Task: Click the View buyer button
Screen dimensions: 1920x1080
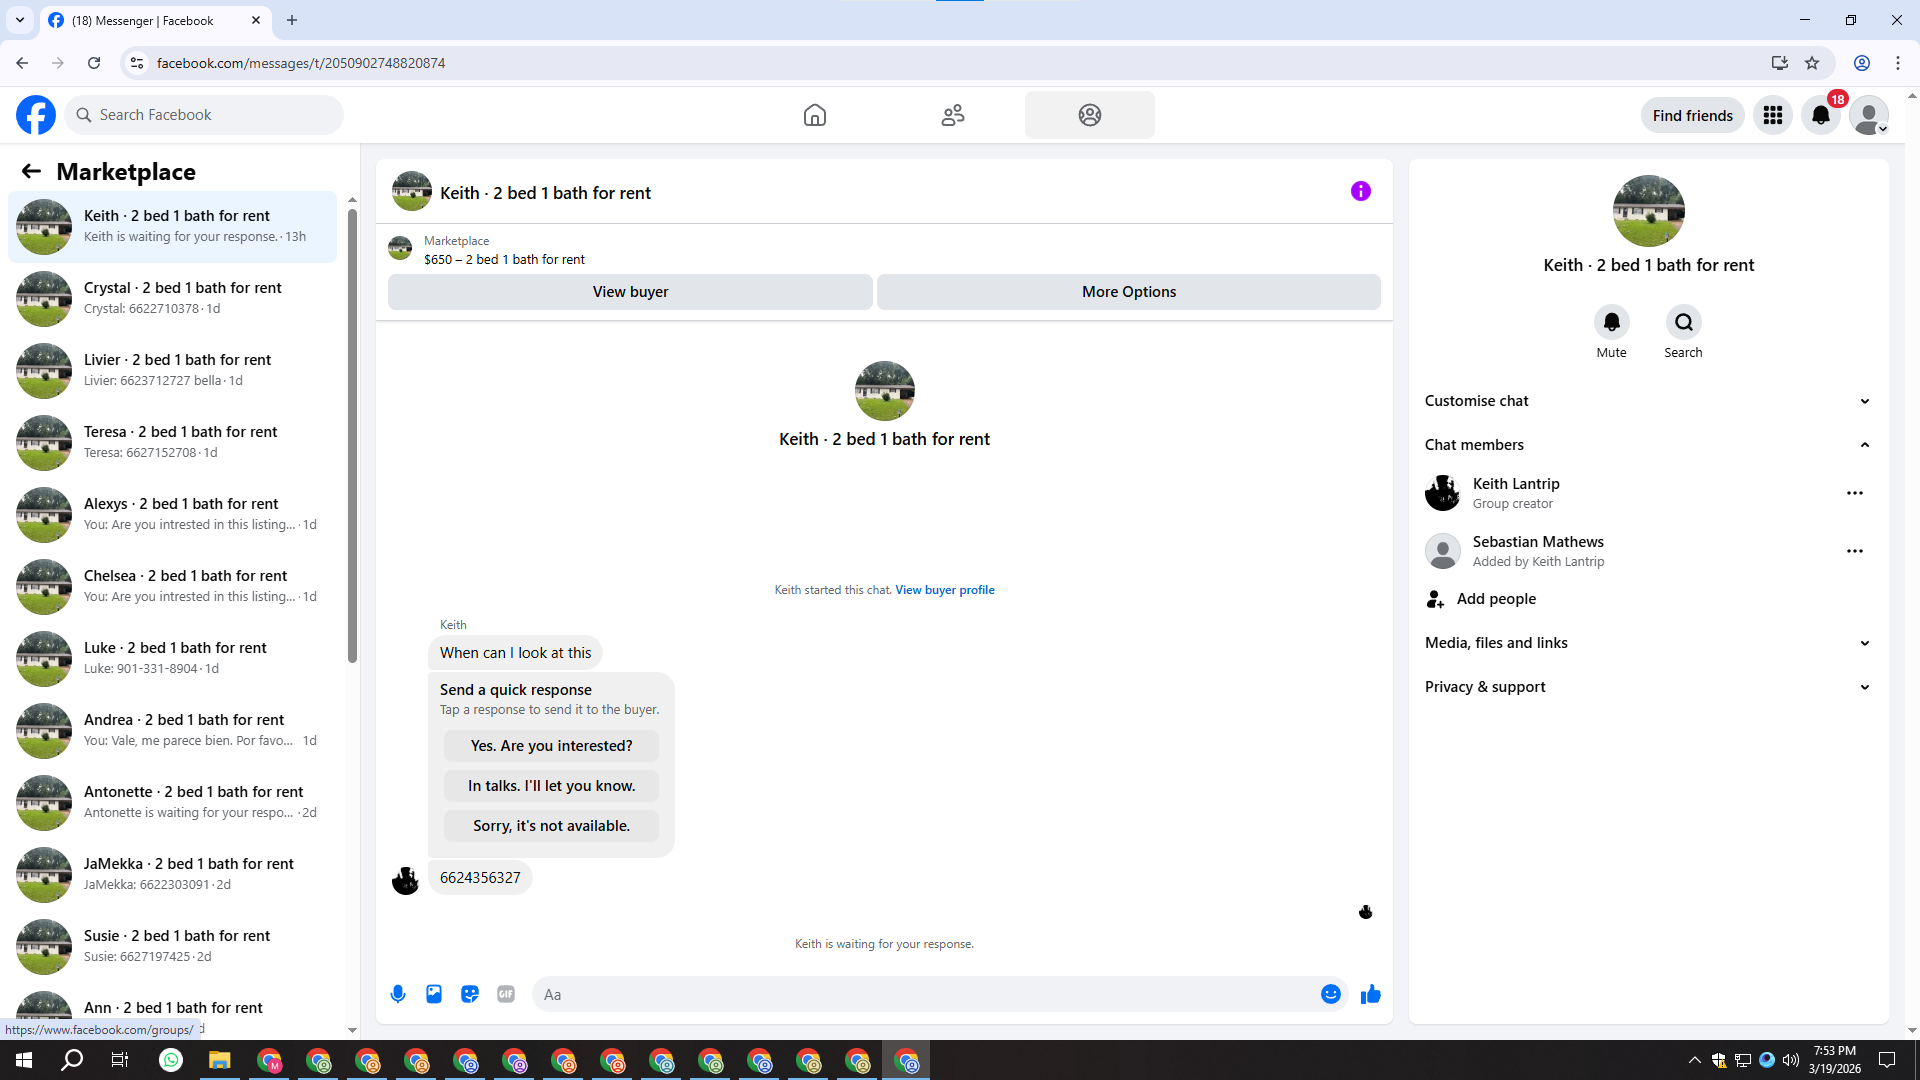Action: [630, 292]
